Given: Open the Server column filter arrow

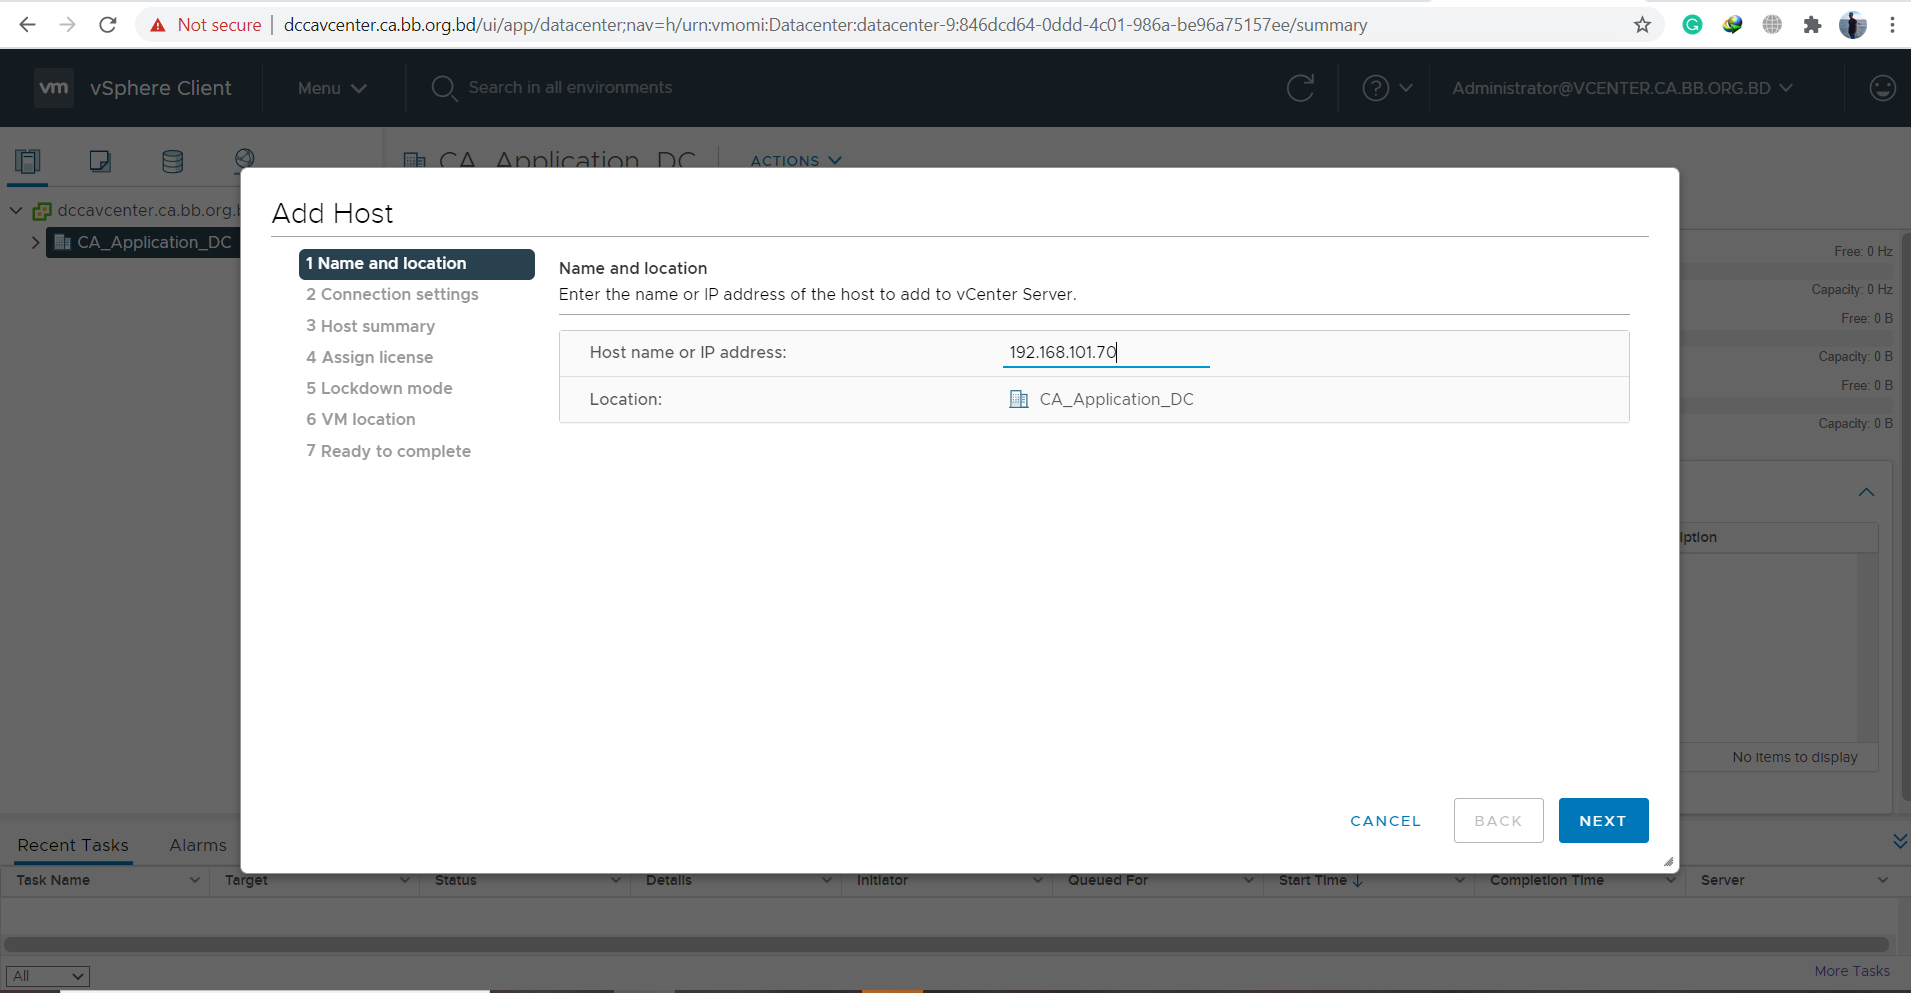Looking at the screenshot, I should [x=1883, y=880].
